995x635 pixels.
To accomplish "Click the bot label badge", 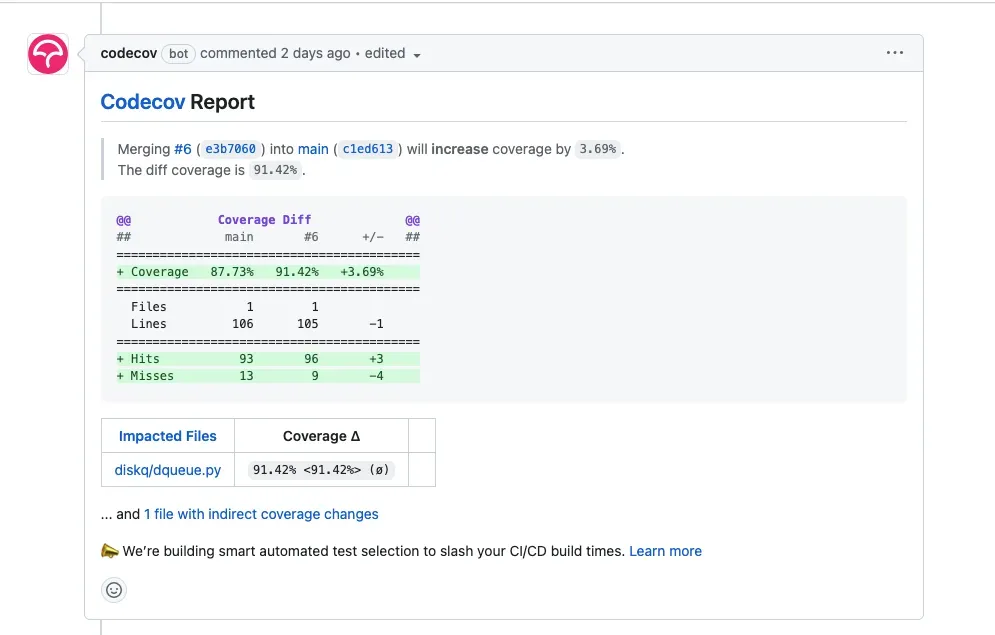I will [x=178, y=54].
